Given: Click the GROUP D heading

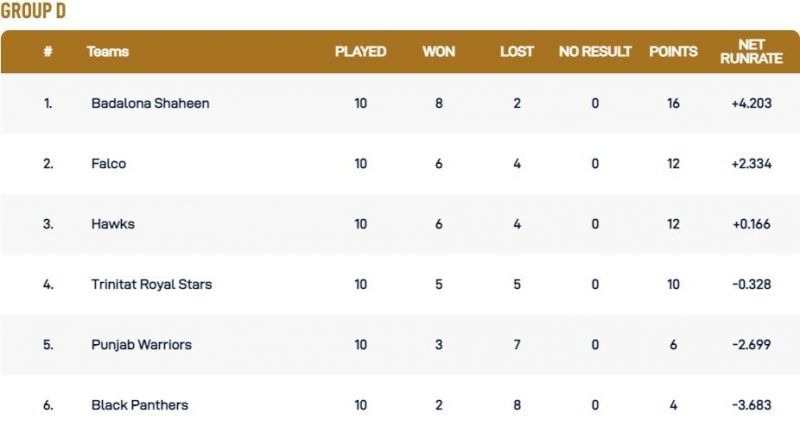Looking at the screenshot, I should (33, 12).
